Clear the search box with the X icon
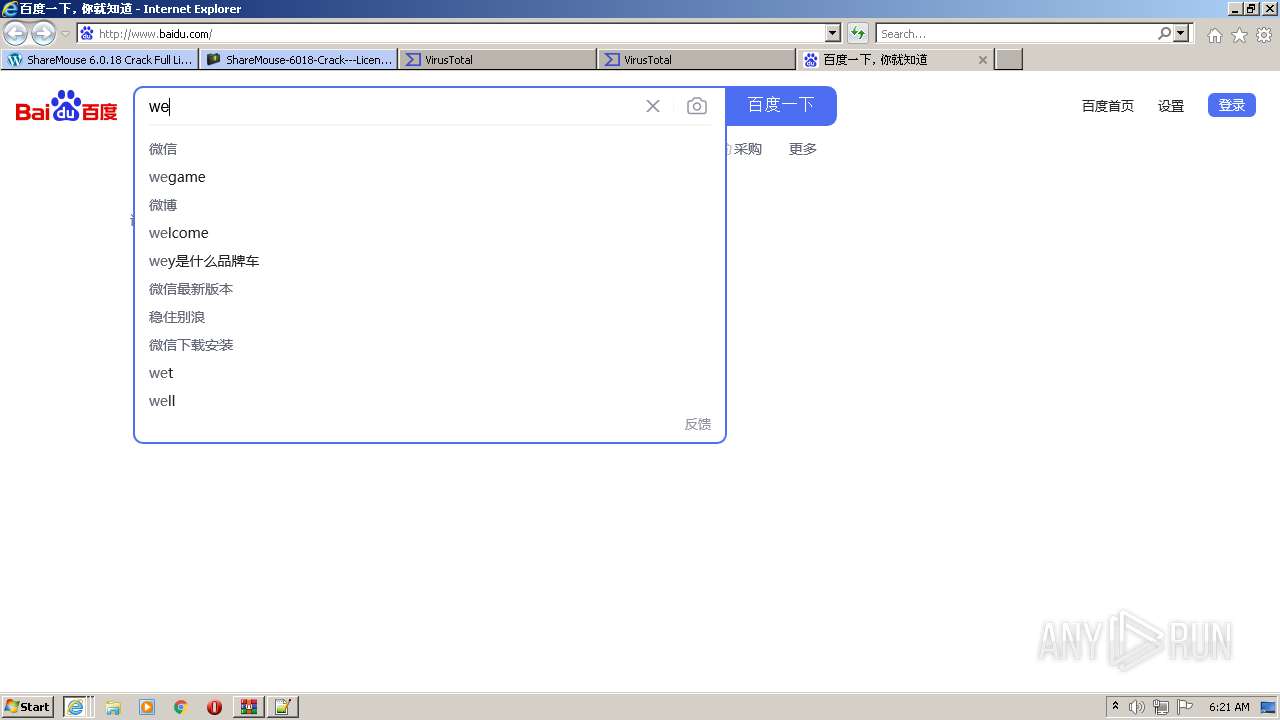1280x720 pixels. click(653, 106)
